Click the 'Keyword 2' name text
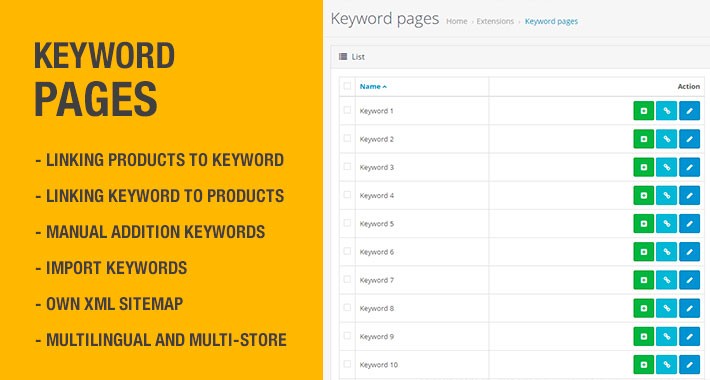 [377, 139]
